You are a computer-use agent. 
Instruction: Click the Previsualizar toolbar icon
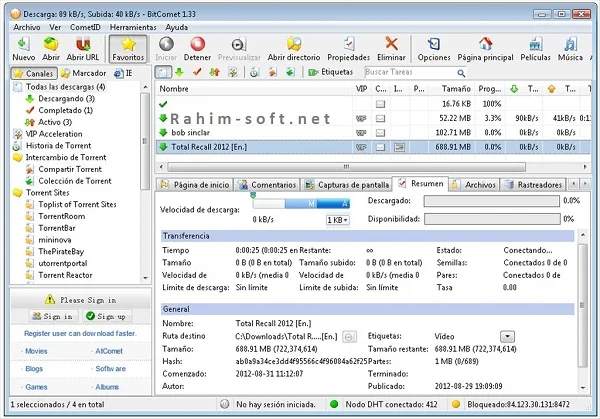[239, 49]
